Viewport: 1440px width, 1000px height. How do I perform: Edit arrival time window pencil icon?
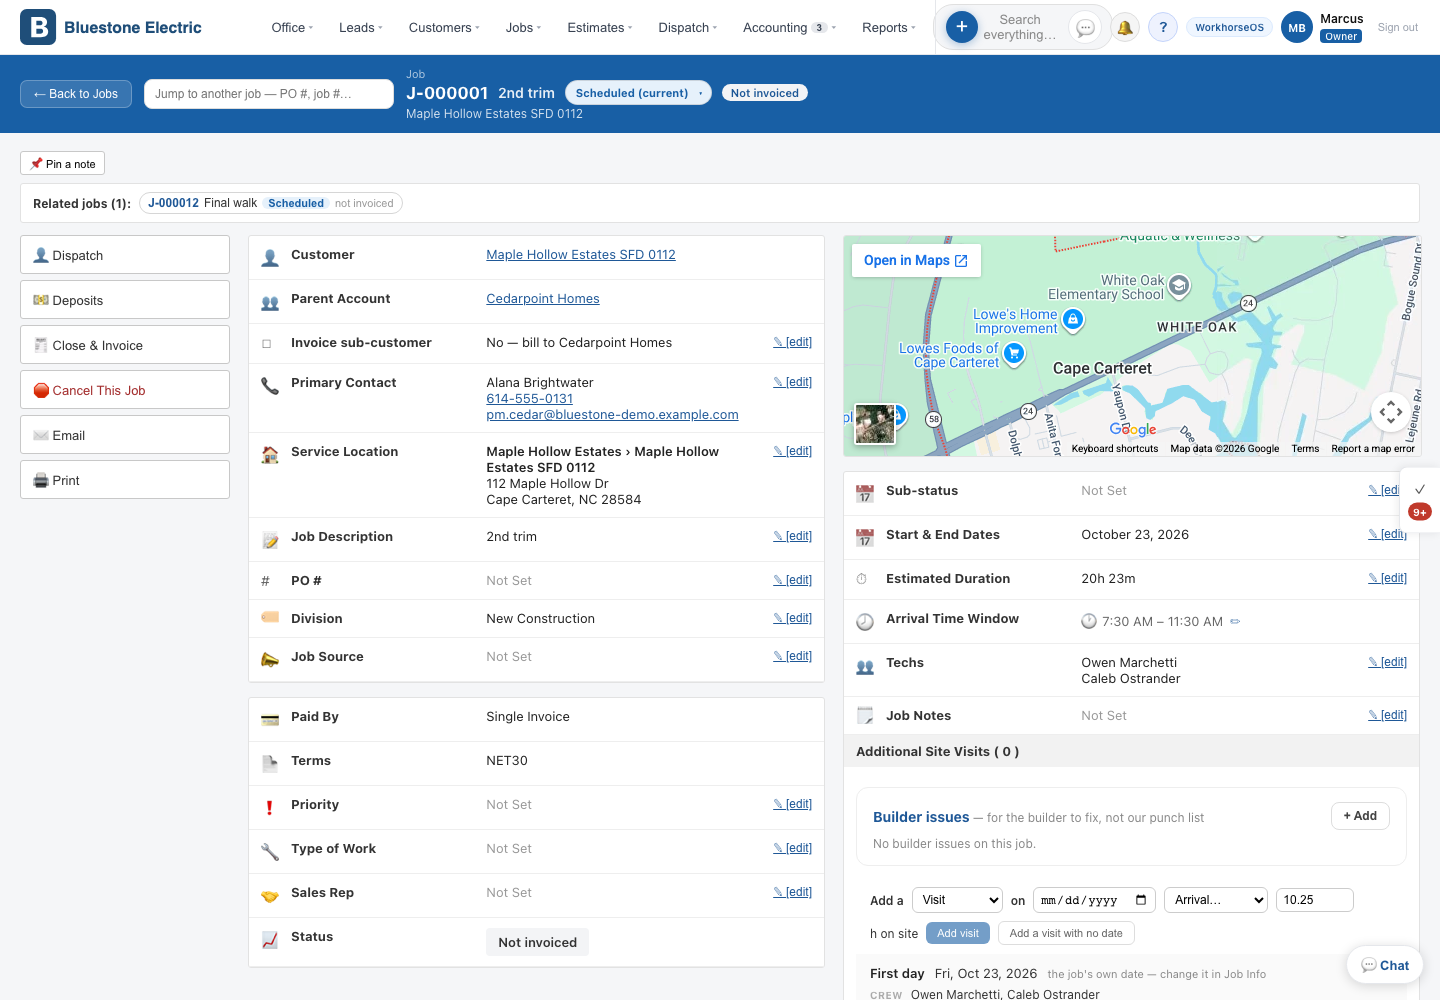point(1235,622)
